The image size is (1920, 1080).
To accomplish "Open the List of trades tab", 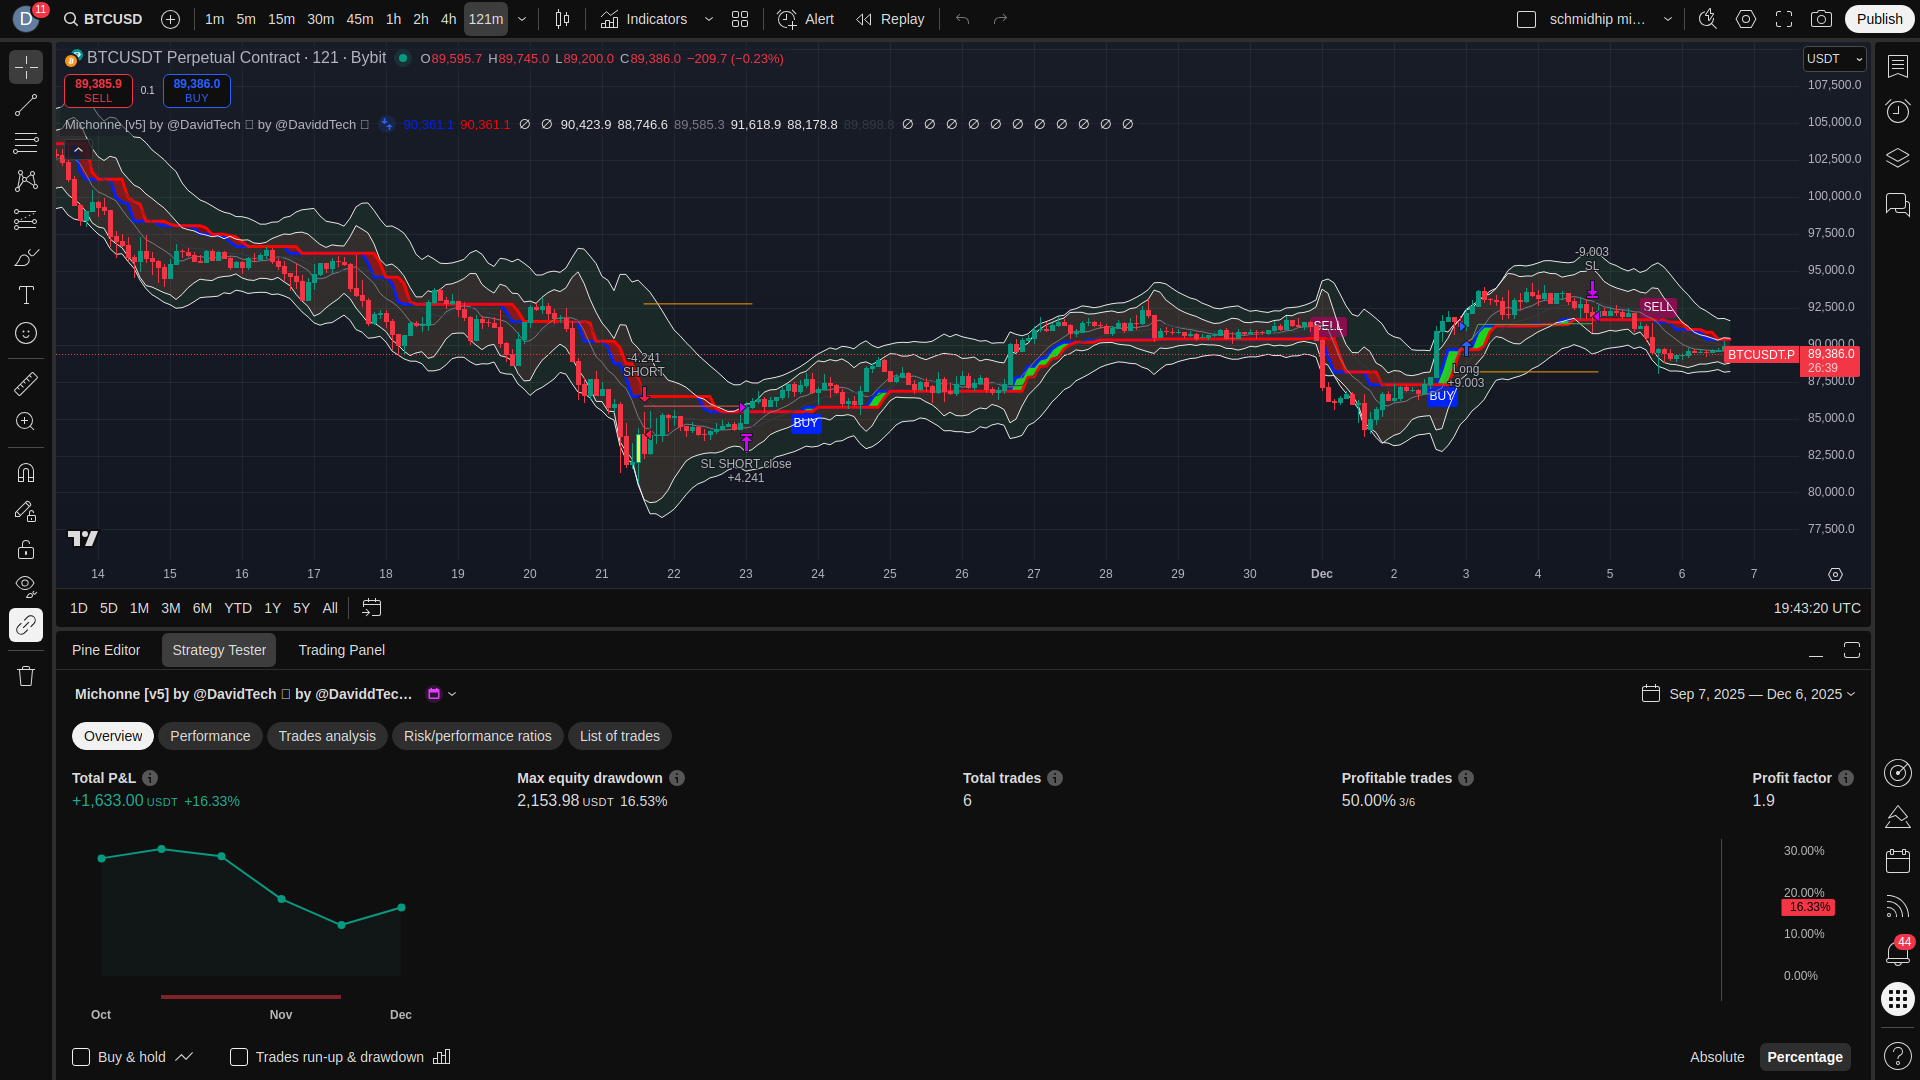I will click(x=619, y=736).
